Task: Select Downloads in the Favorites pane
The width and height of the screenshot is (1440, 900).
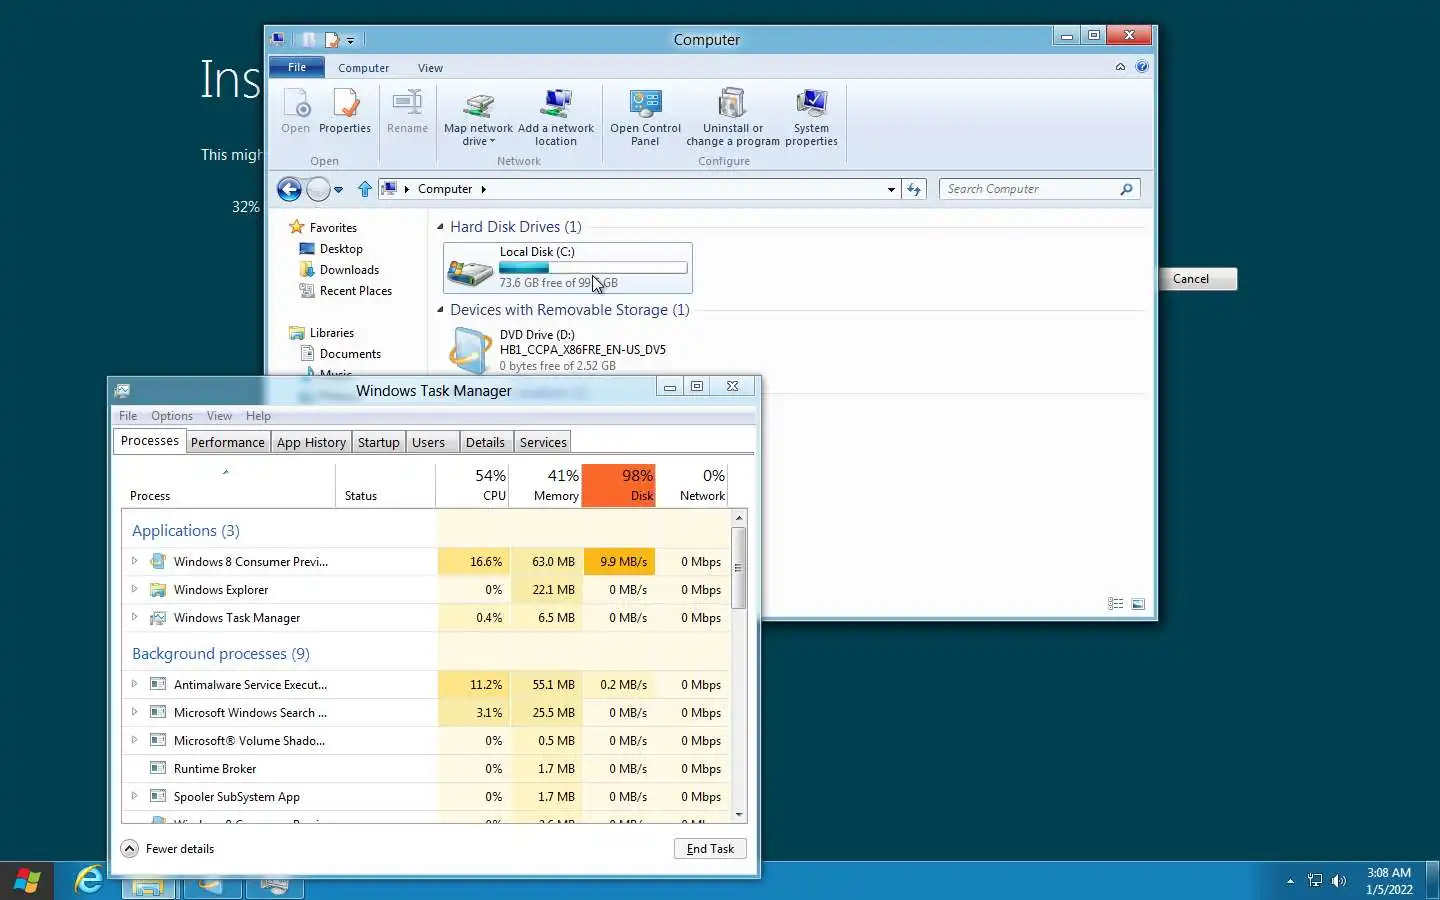Action: click(349, 270)
